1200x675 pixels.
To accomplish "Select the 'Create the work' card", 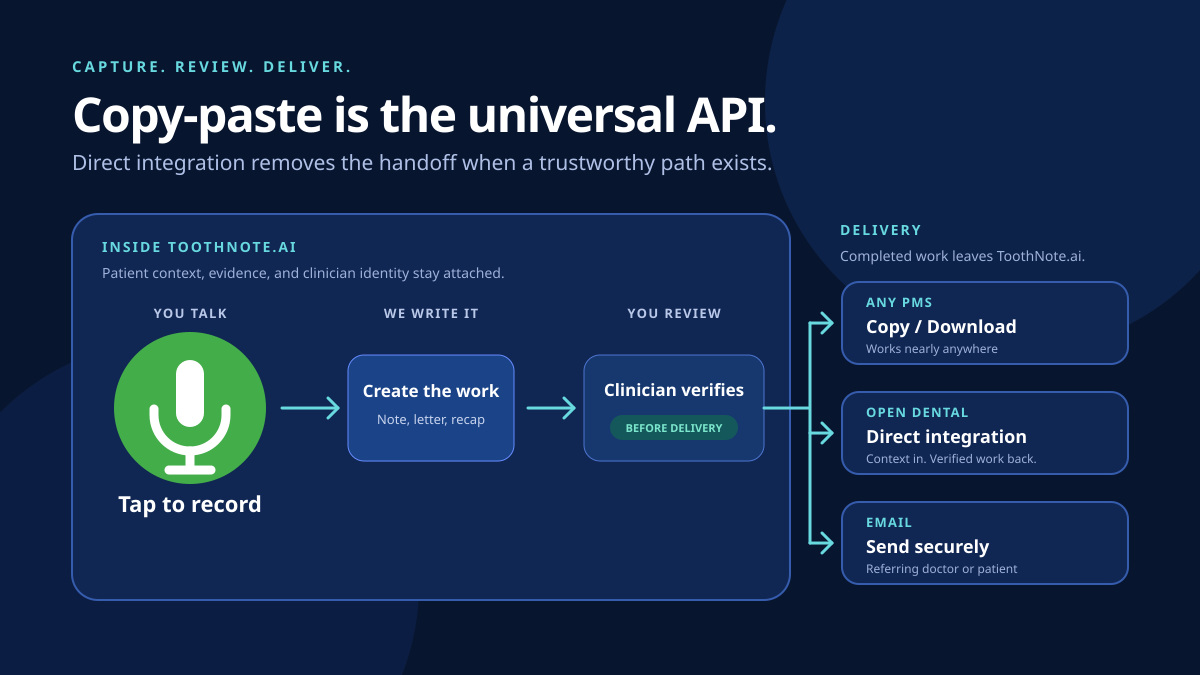I will tap(431, 408).
